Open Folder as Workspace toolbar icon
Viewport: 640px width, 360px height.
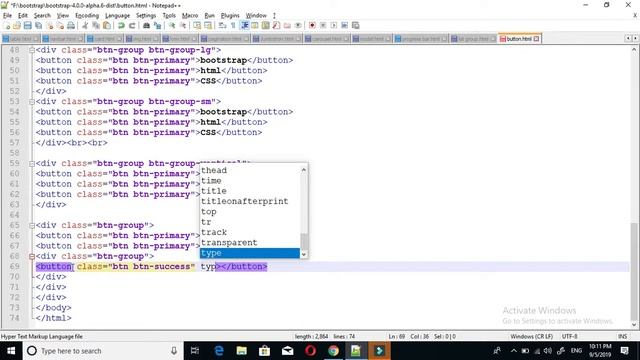287,25
